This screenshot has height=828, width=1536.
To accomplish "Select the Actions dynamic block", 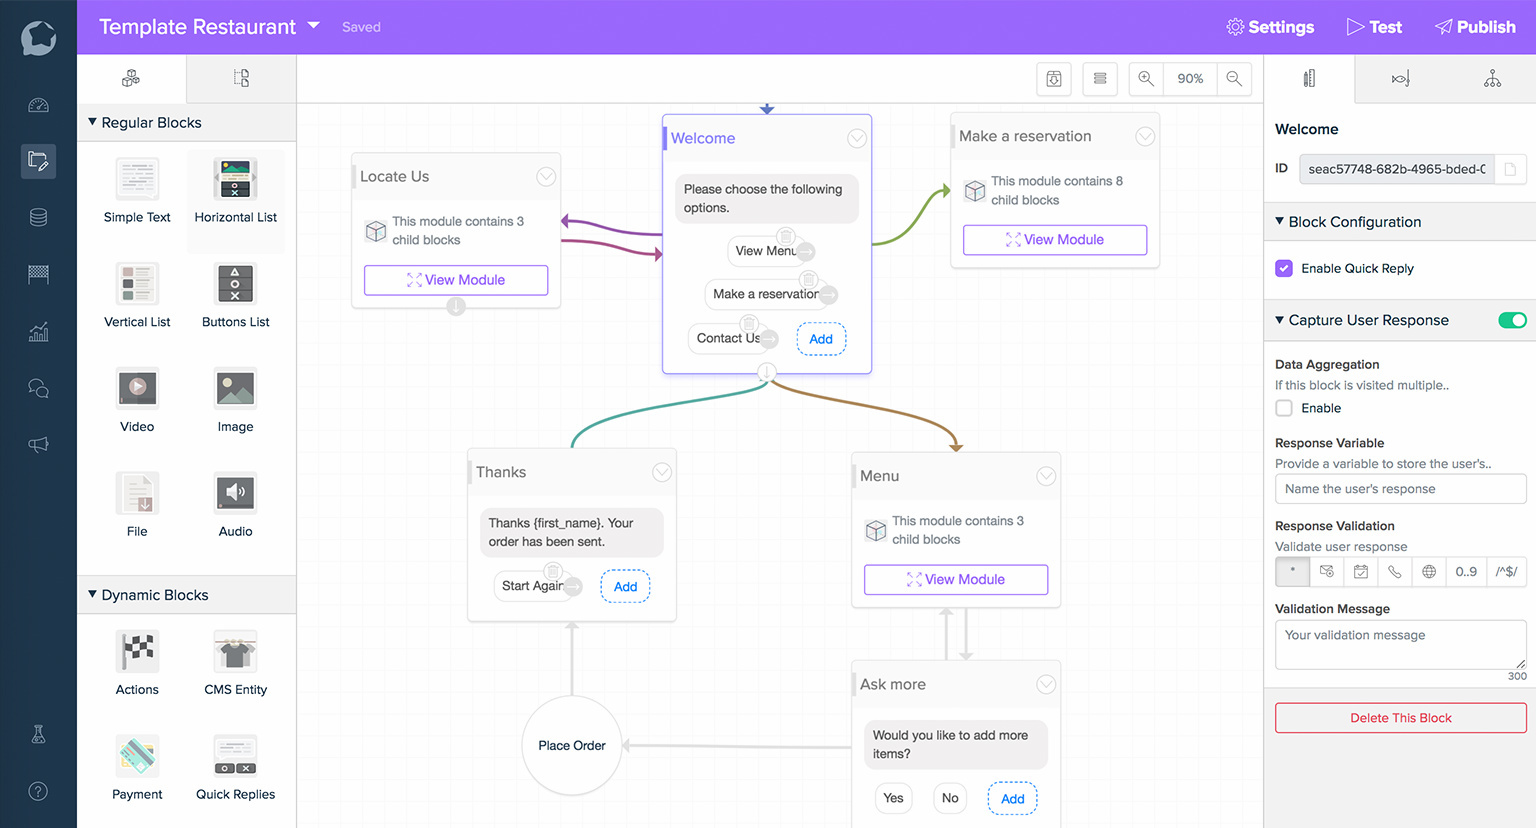I will coord(137,663).
